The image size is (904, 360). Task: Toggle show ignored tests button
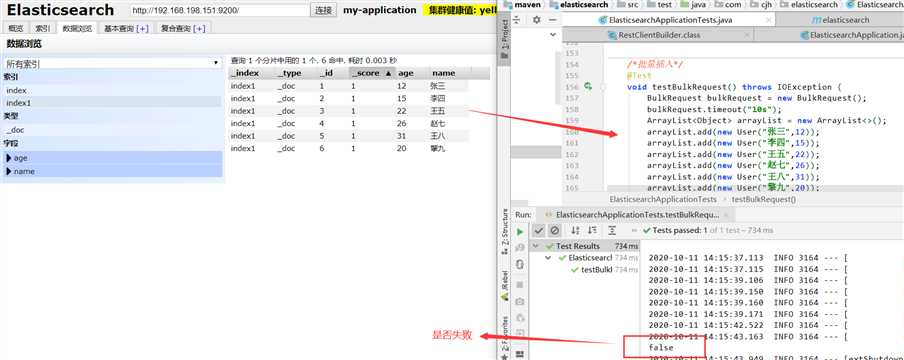tap(554, 230)
